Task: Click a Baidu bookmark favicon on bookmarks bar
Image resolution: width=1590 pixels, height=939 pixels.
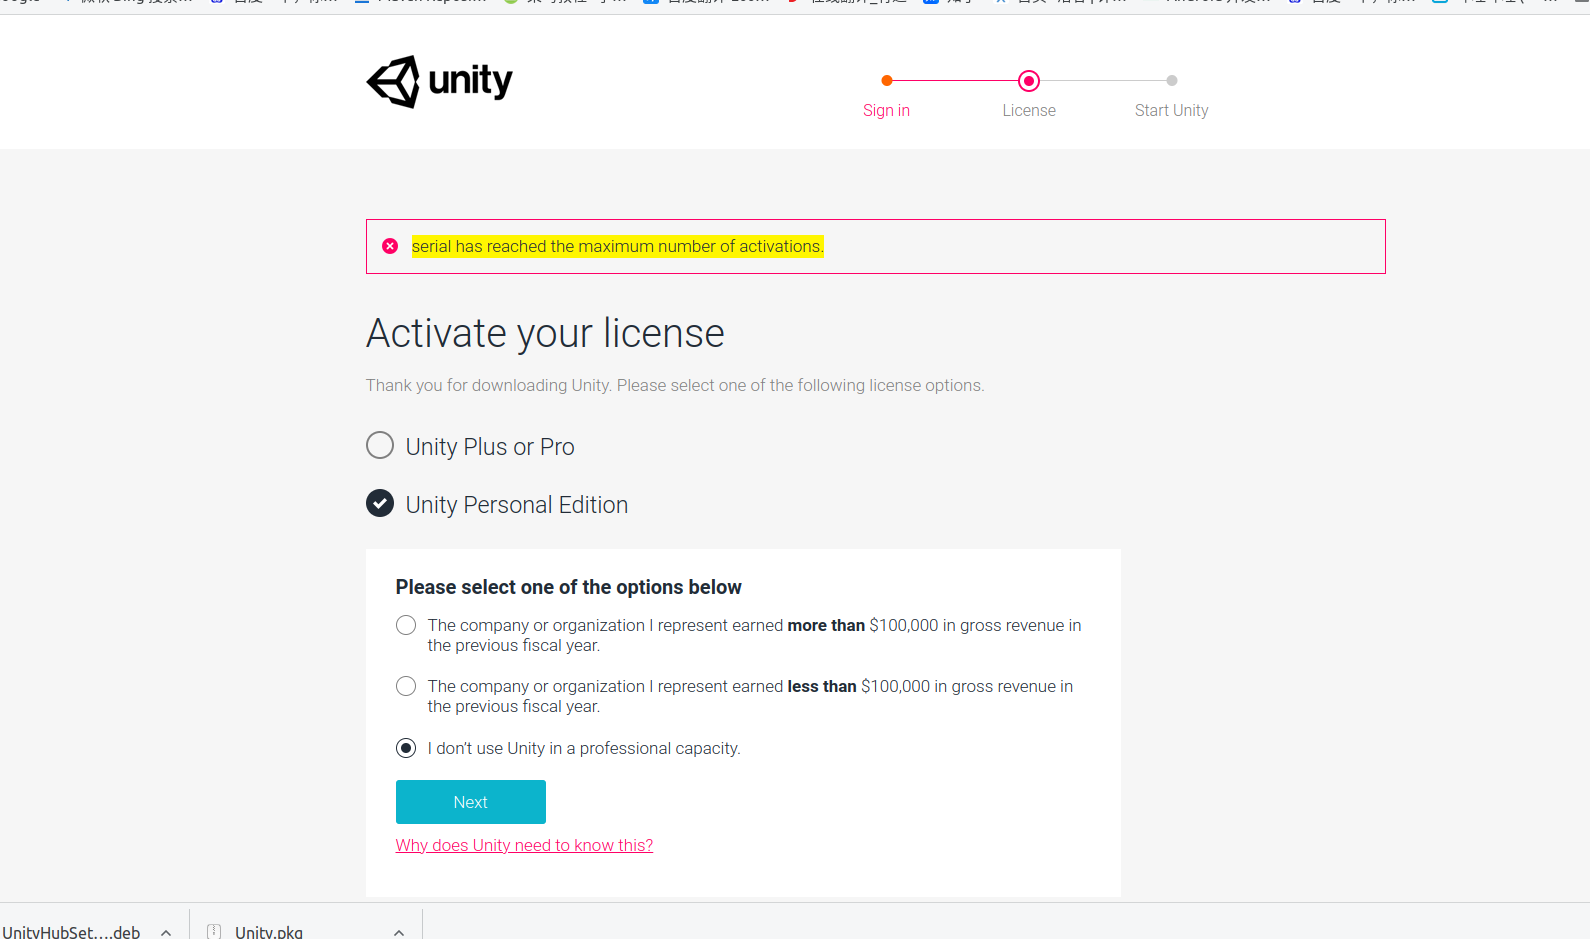Action: [219, 2]
